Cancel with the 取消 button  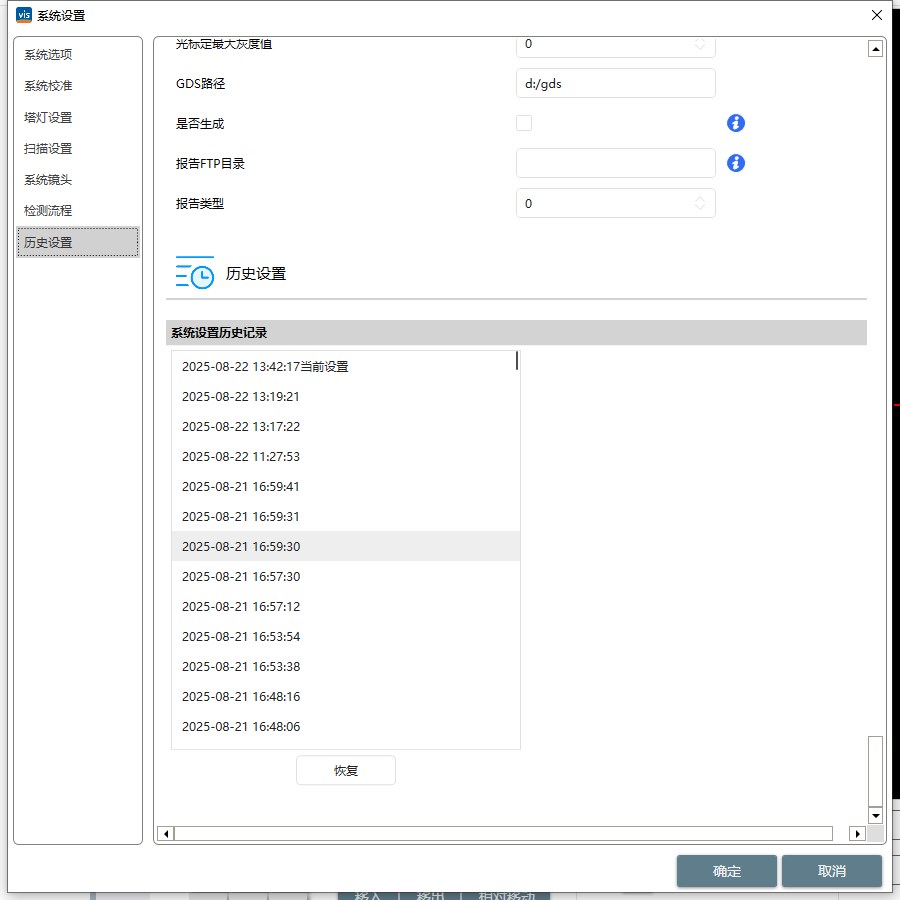click(832, 871)
